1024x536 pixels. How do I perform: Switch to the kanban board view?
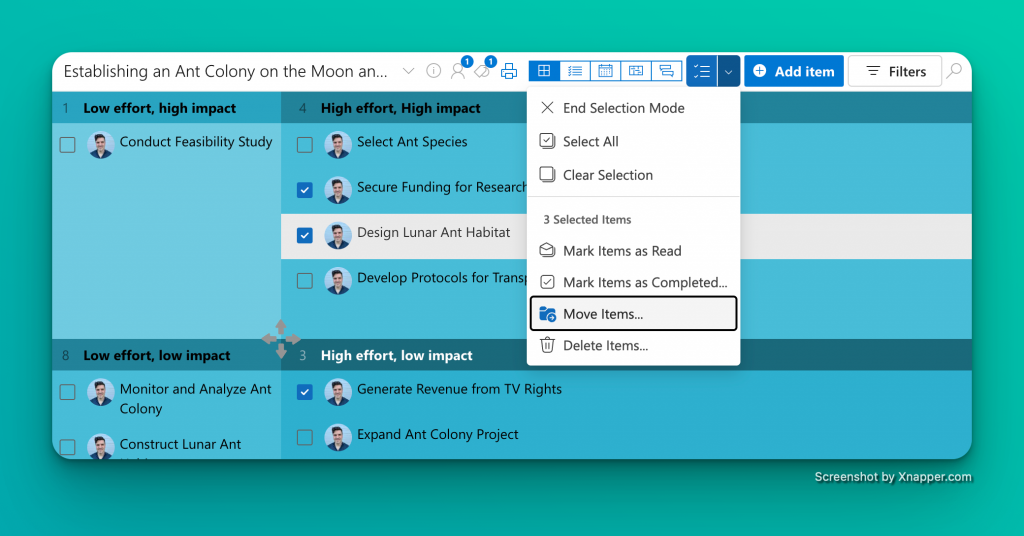point(636,71)
